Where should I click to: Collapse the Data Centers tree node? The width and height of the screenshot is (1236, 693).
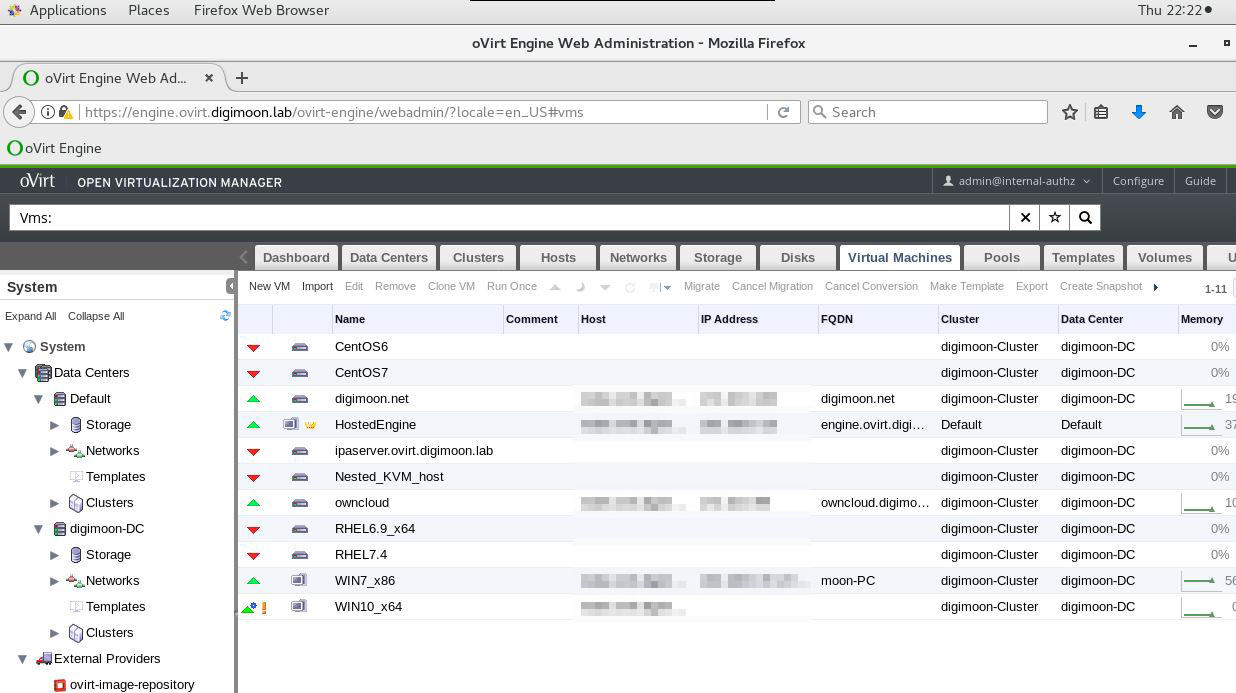(23, 373)
